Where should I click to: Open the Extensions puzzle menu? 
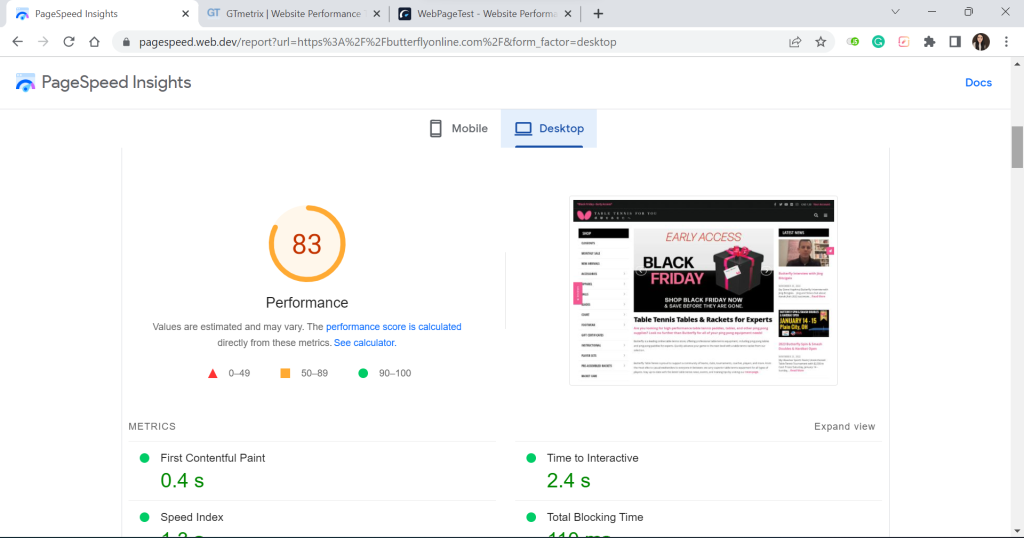pyautogui.click(x=929, y=42)
